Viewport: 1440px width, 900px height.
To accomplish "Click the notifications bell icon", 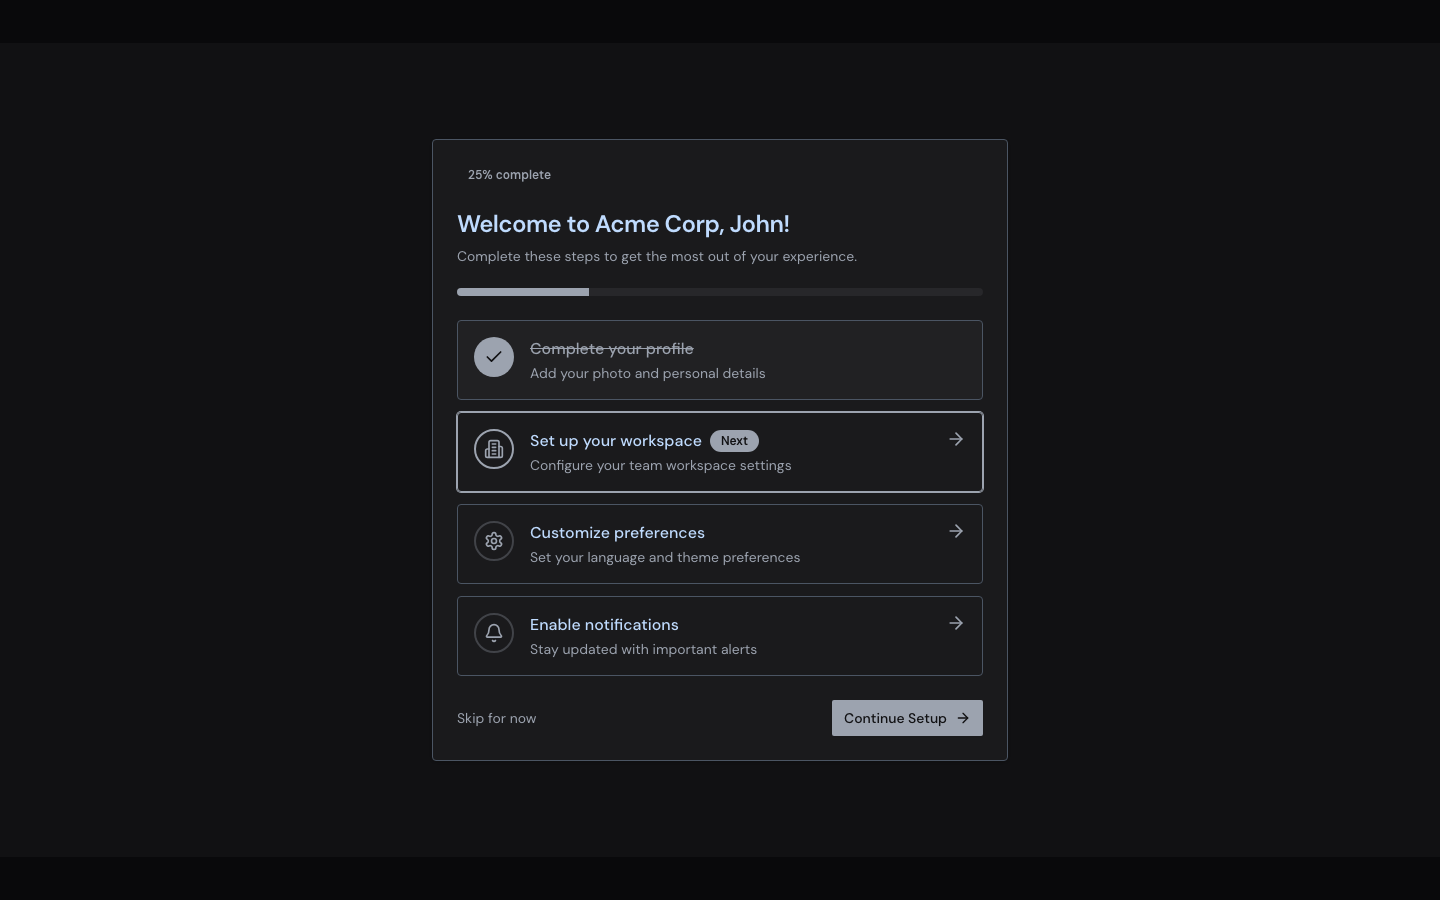I will (494, 633).
